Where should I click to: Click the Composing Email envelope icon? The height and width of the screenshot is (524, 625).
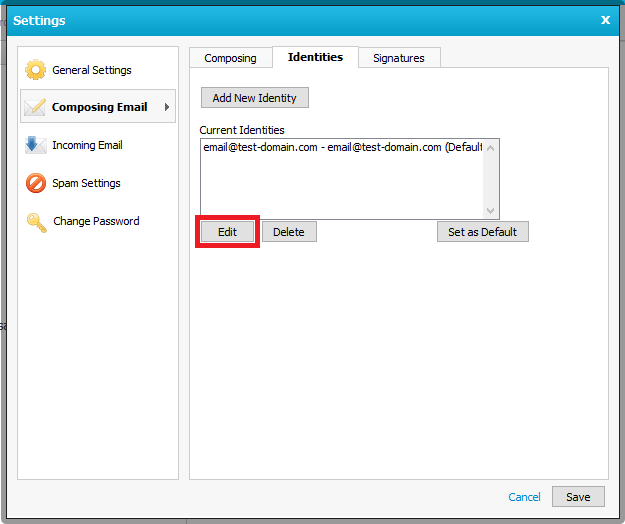pos(35,107)
